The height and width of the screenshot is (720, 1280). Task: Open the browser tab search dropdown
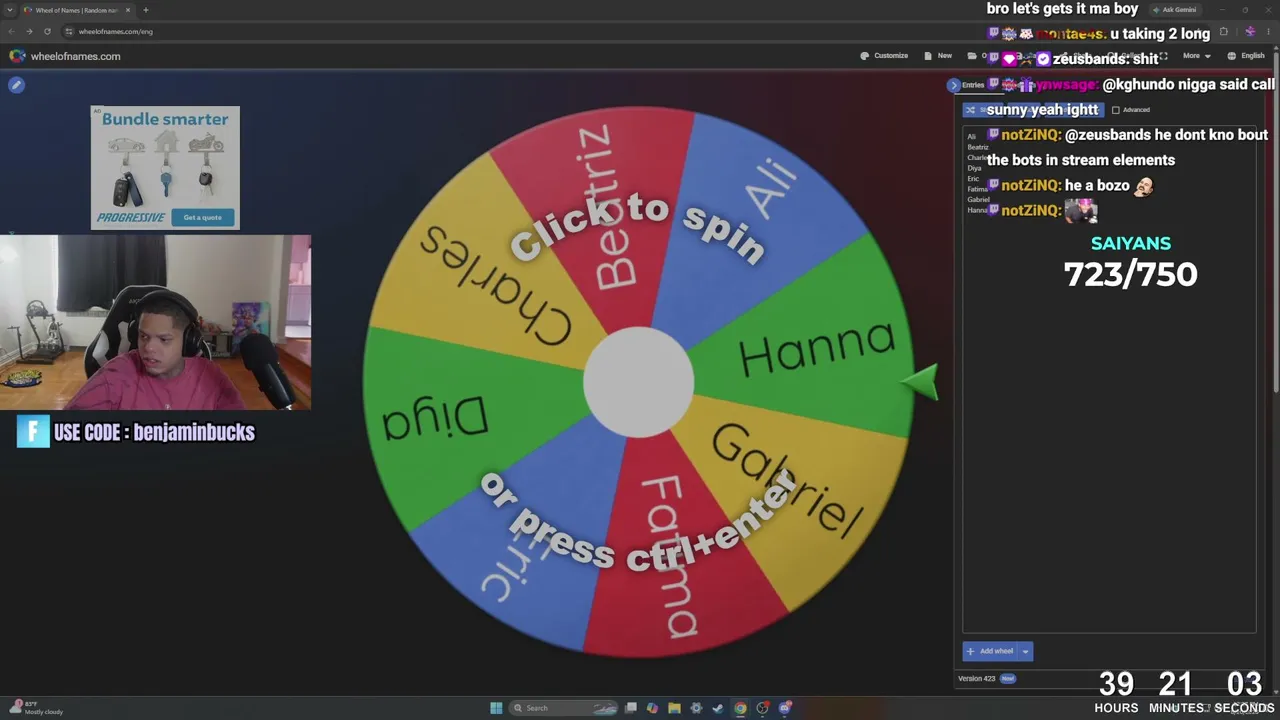[x=12, y=10]
